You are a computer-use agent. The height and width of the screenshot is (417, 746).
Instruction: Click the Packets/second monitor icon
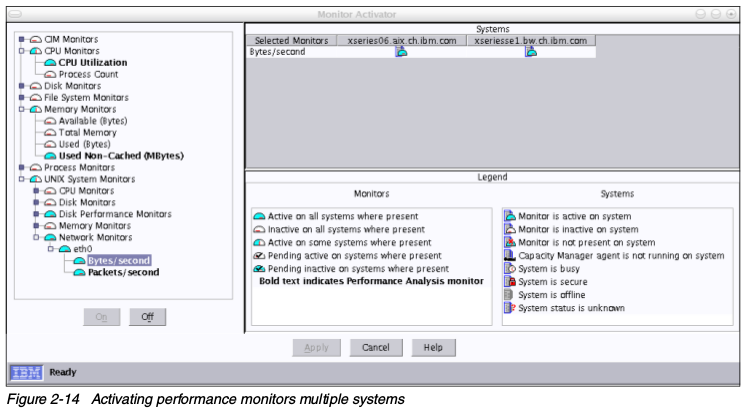(79, 272)
